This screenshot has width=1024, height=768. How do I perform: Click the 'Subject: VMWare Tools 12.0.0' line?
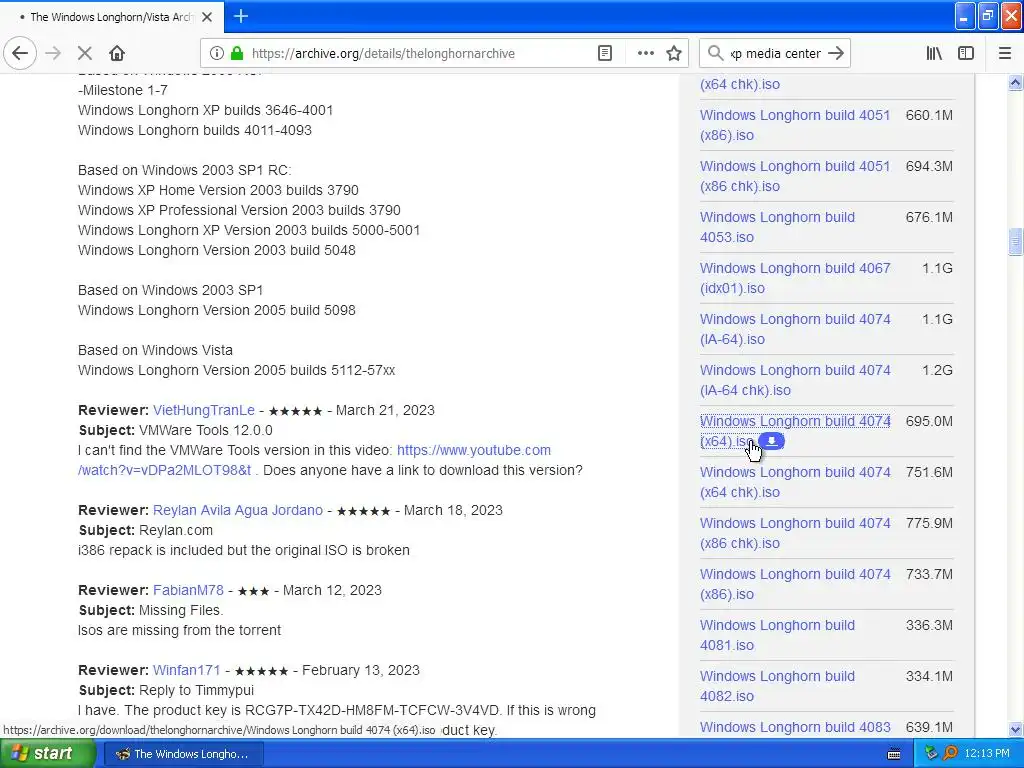pyautogui.click(x=176, y=430)
